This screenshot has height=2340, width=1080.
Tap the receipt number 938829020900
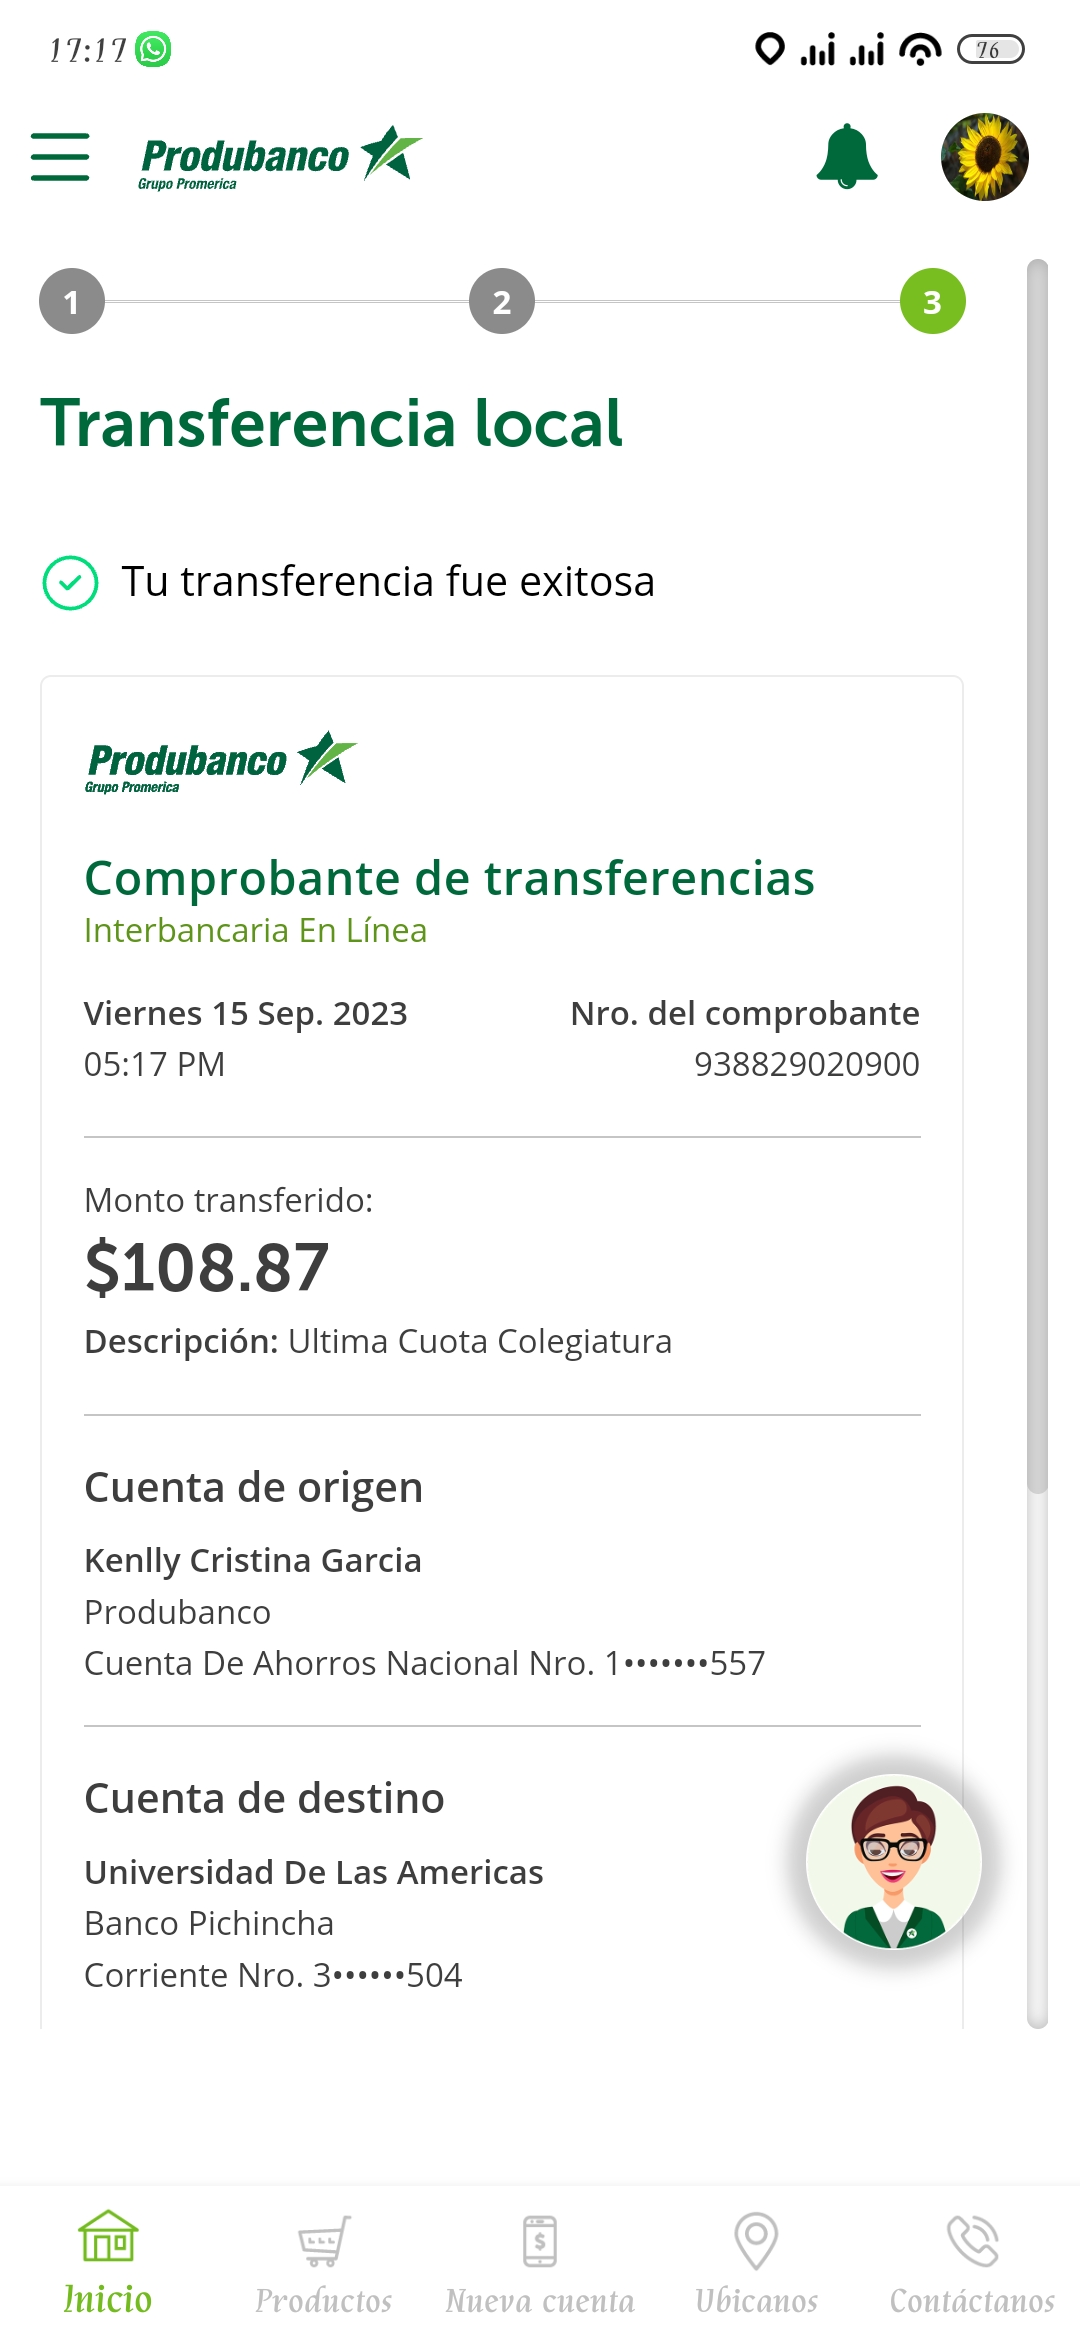[x=806, y=1064]
